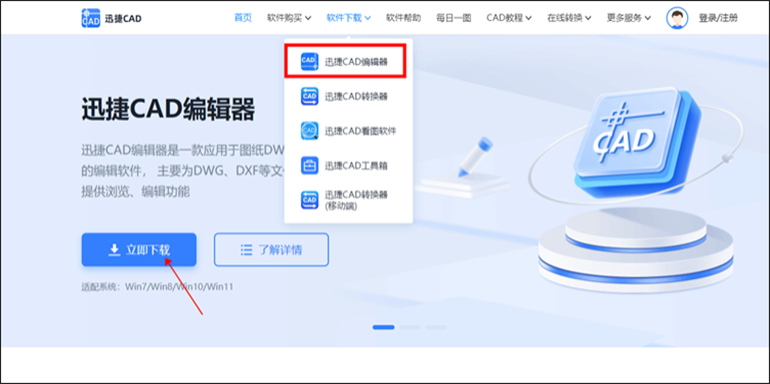770x384 pixels.
Task: Click the 迅捷CAD编辑器 icon in the dropdown
Action: click(309, 61)
